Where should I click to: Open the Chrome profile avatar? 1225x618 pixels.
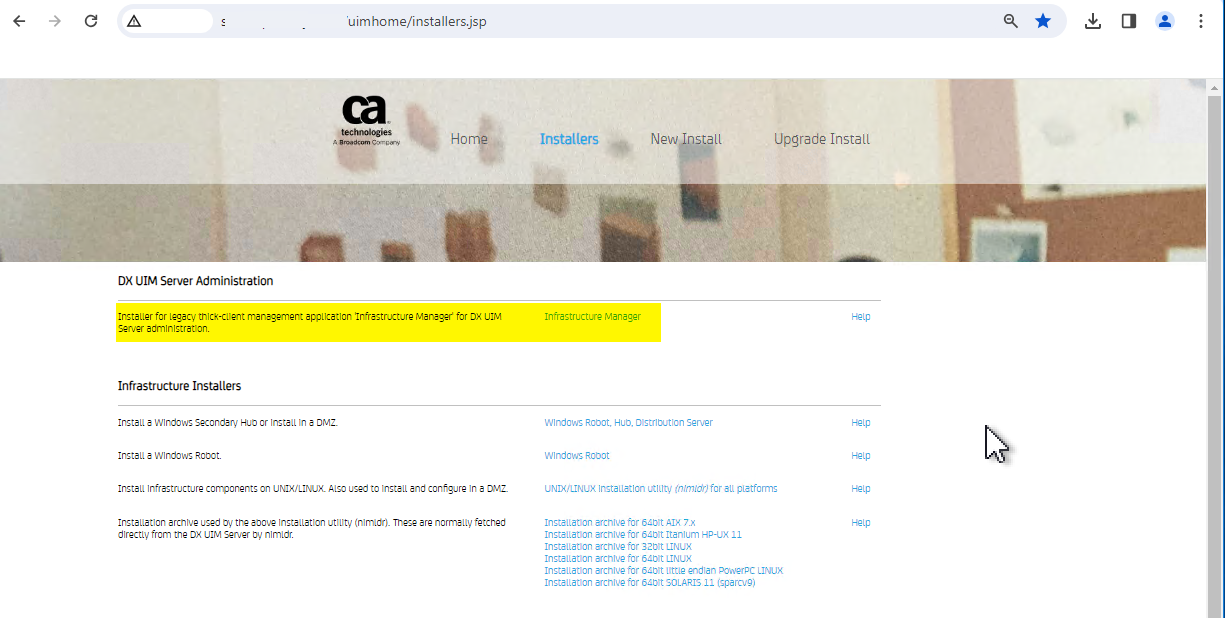[x=1165, y=21]
